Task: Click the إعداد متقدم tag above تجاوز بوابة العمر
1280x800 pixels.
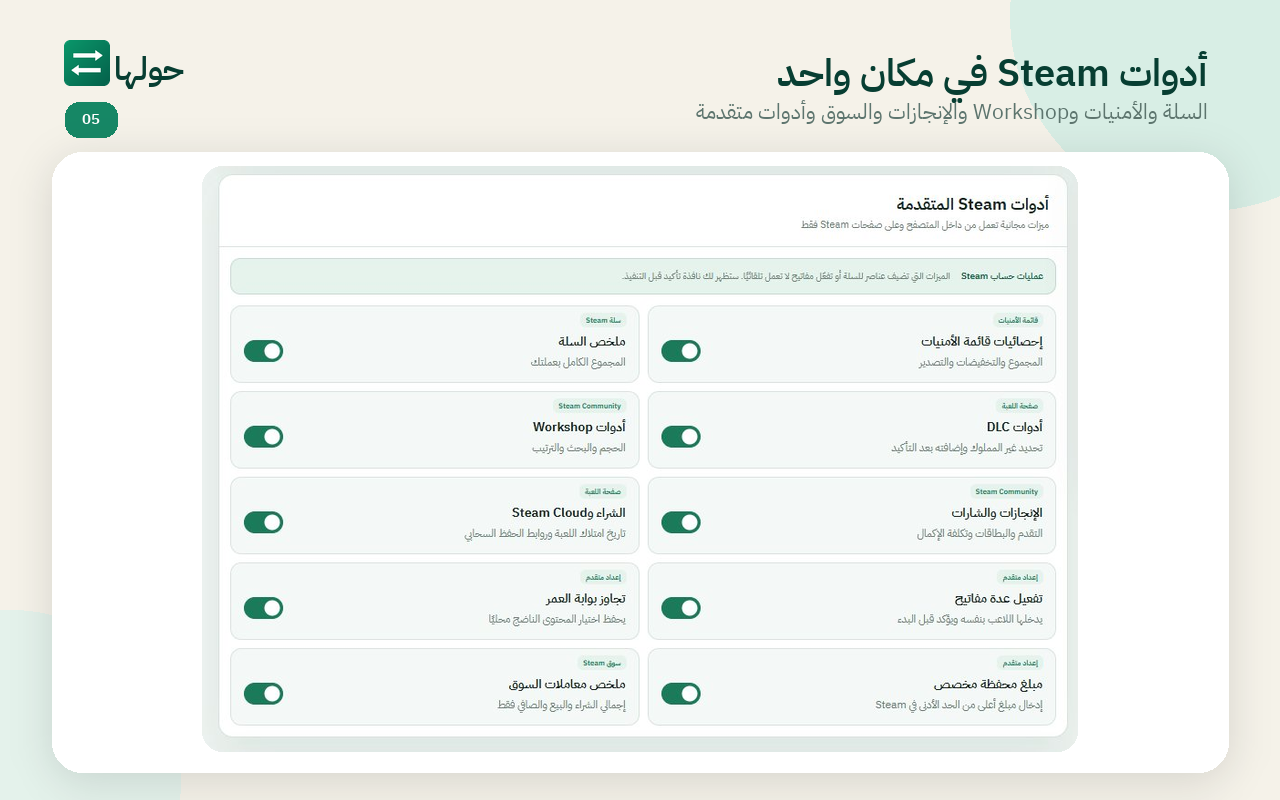Action: tap(603, 577)
